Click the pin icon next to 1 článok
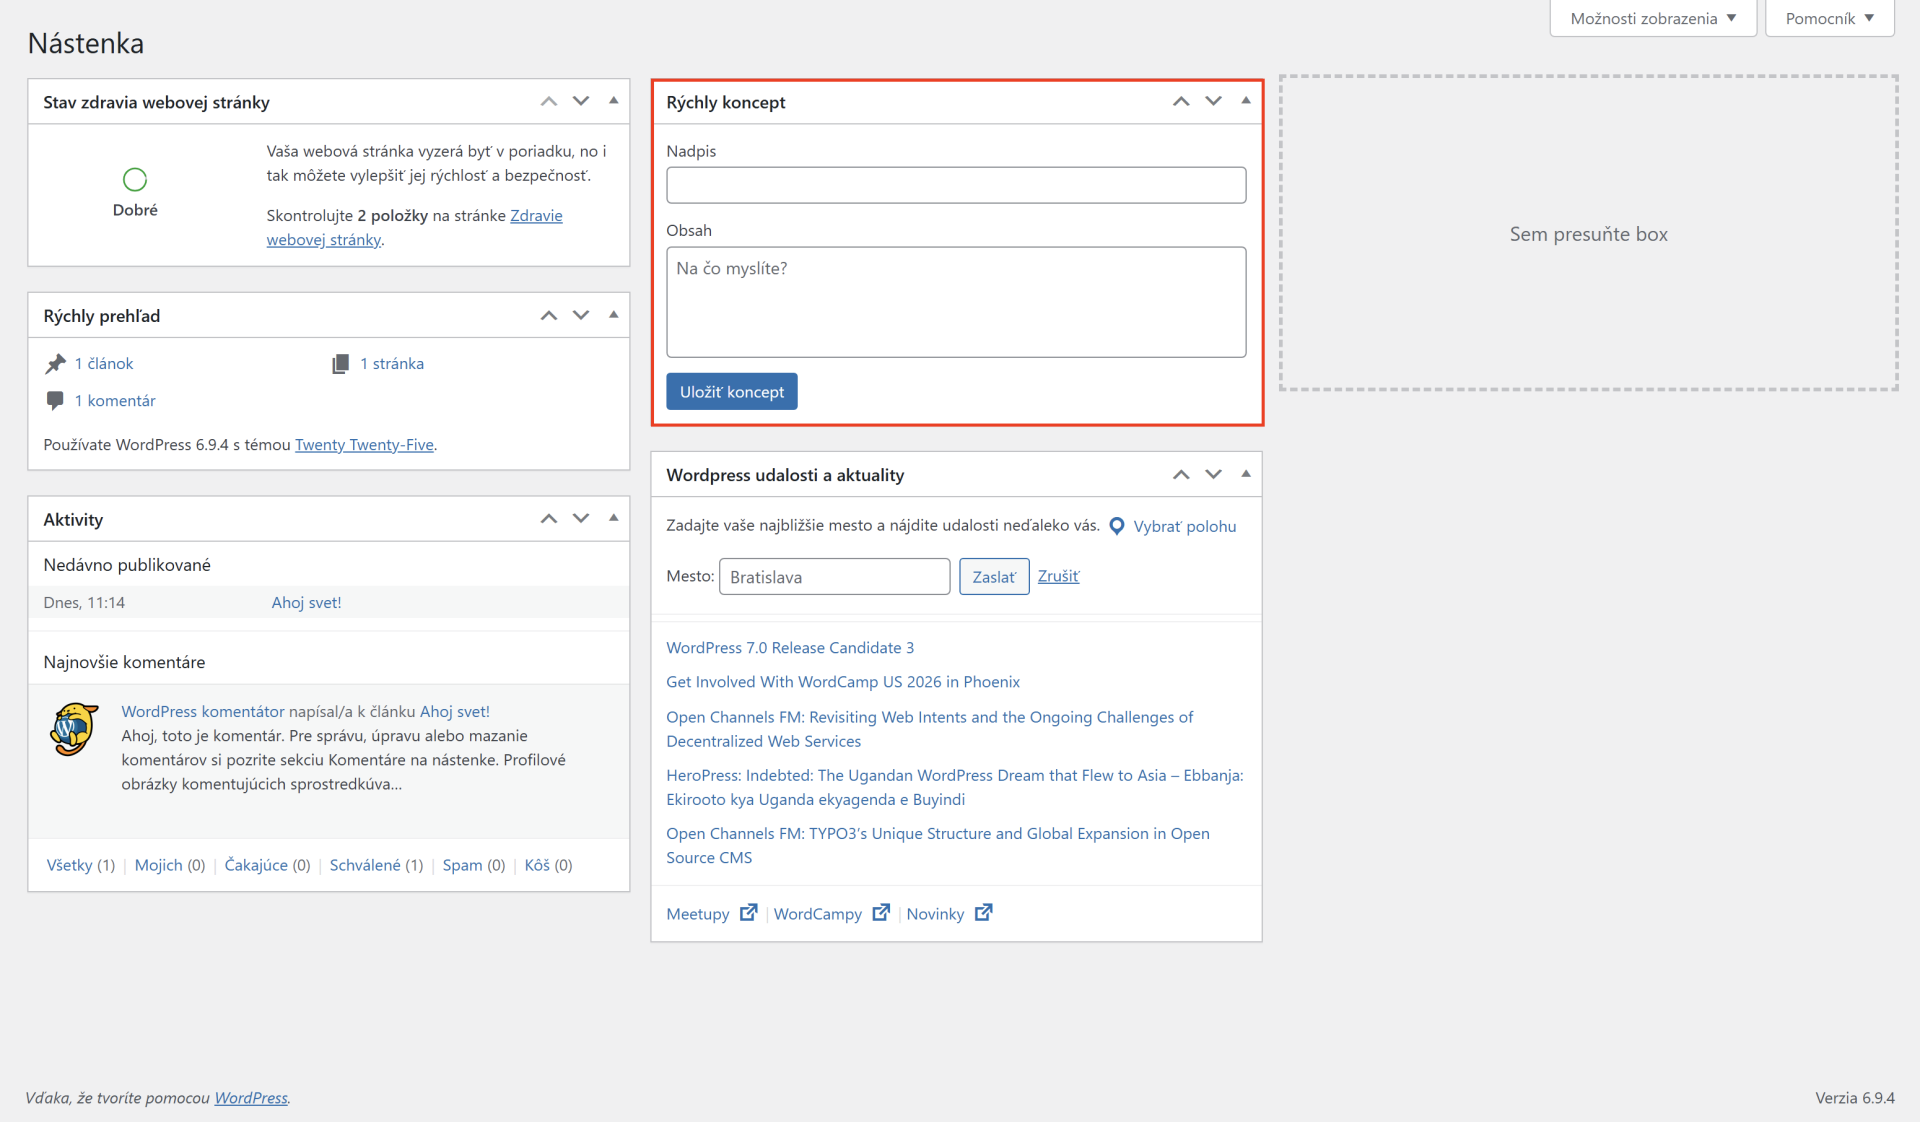 [55, 363]
